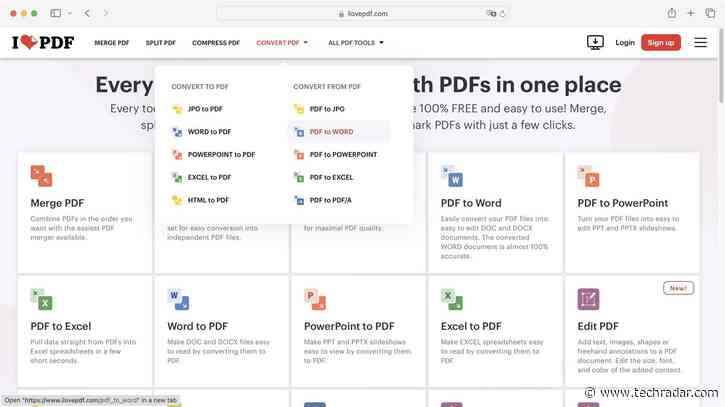Click the PDF to Excel menu icon

(299, 177)
